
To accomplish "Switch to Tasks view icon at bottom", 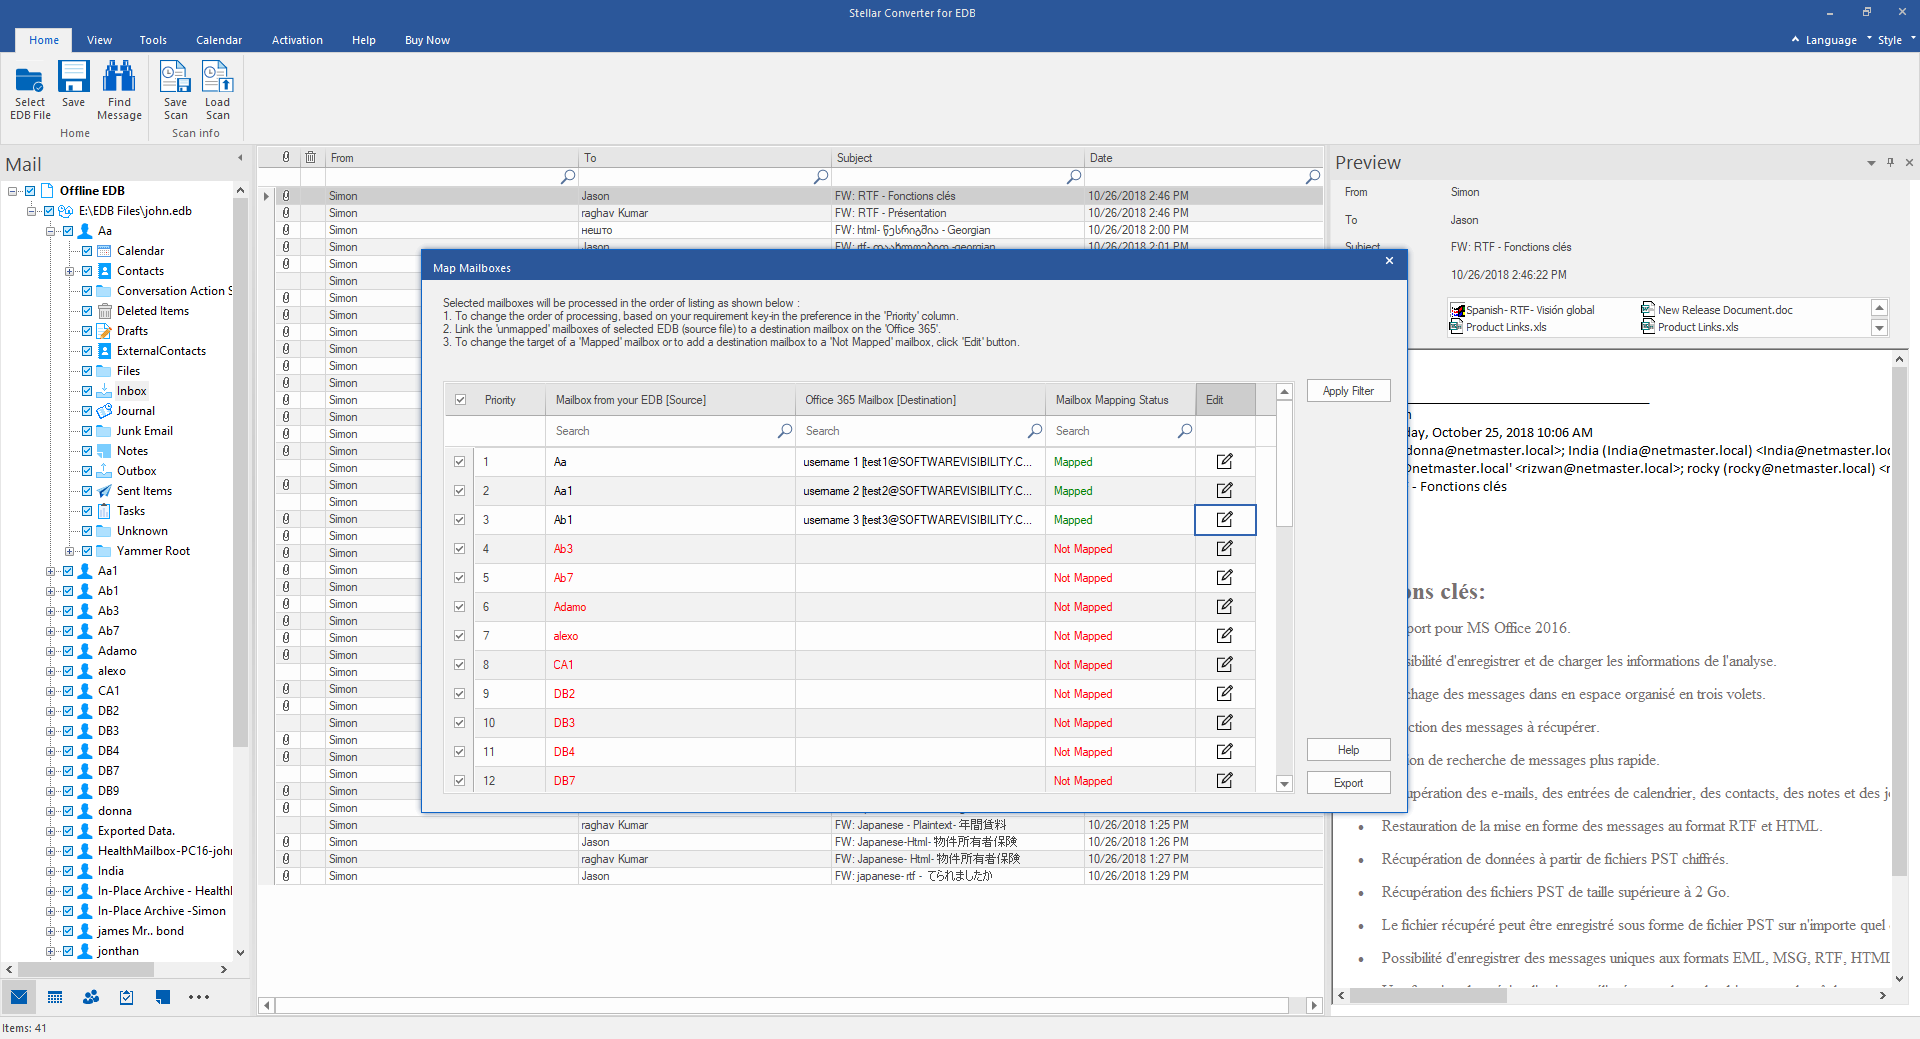I will pyautogui.click(x=127, y=997).
